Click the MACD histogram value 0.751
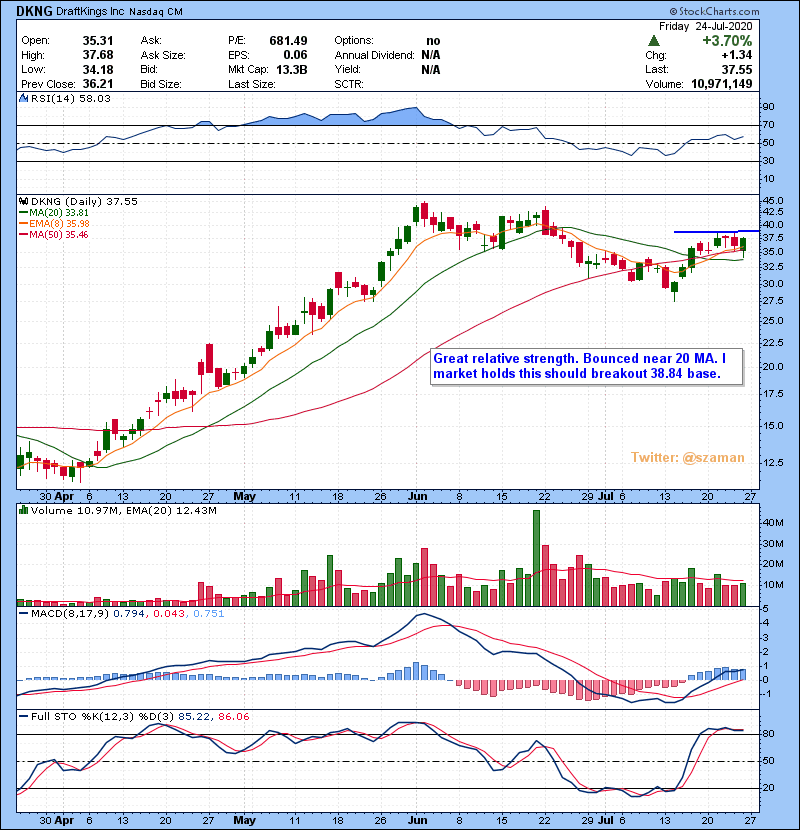Viewport: 800px width, 830px height. 209,614
